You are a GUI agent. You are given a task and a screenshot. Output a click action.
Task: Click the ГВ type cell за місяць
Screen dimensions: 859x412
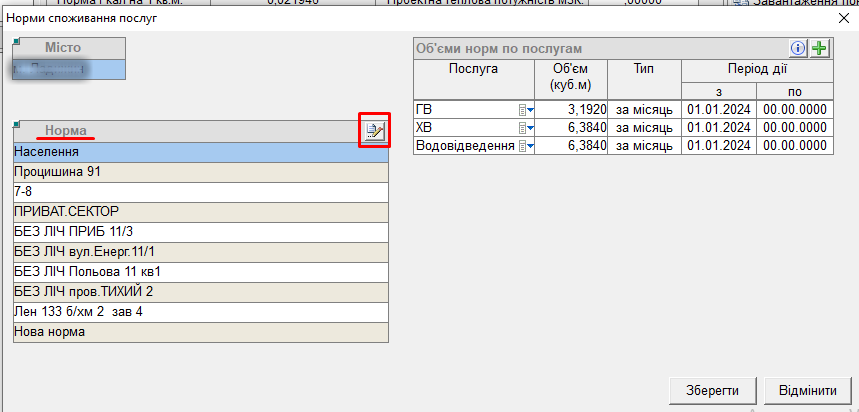click(644, 110)
